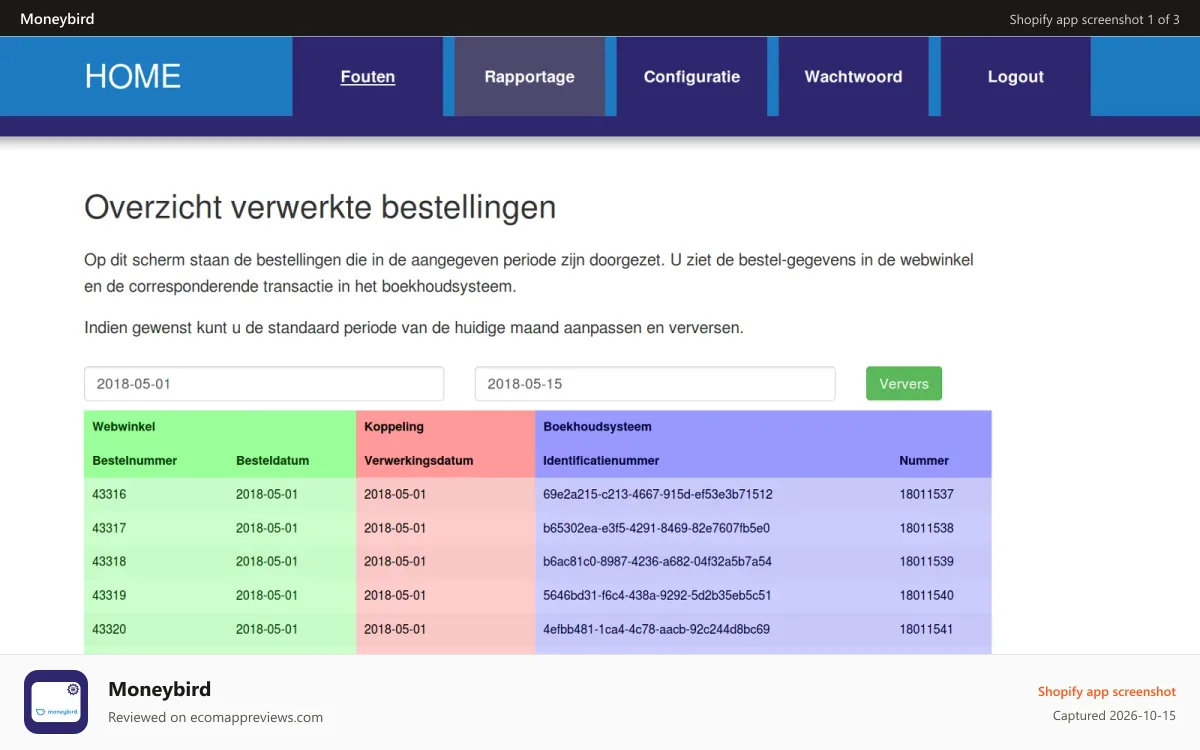Click the Boekhoudsysteem column group header

tap(597, 427)
